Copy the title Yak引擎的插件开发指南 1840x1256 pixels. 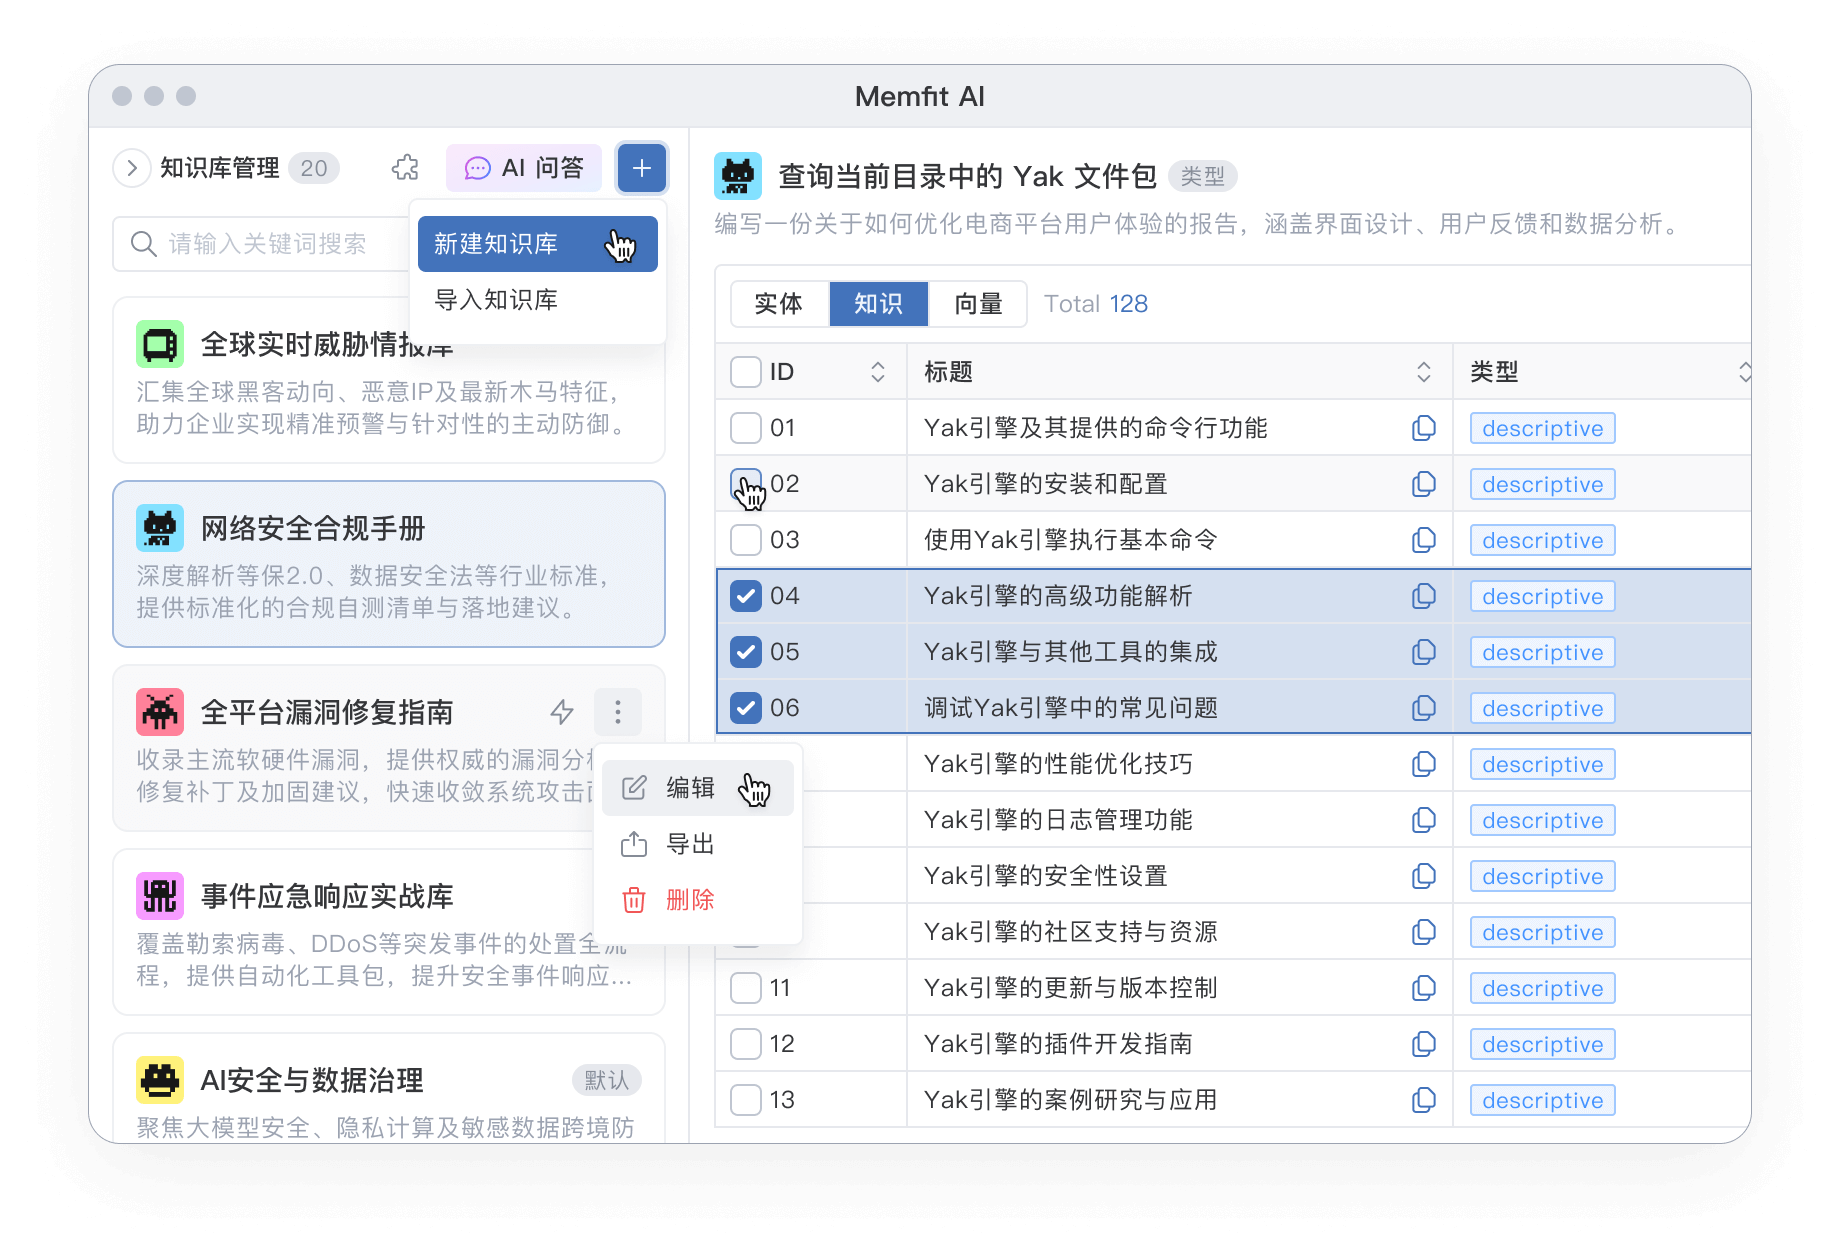tap(1423, 1044)
